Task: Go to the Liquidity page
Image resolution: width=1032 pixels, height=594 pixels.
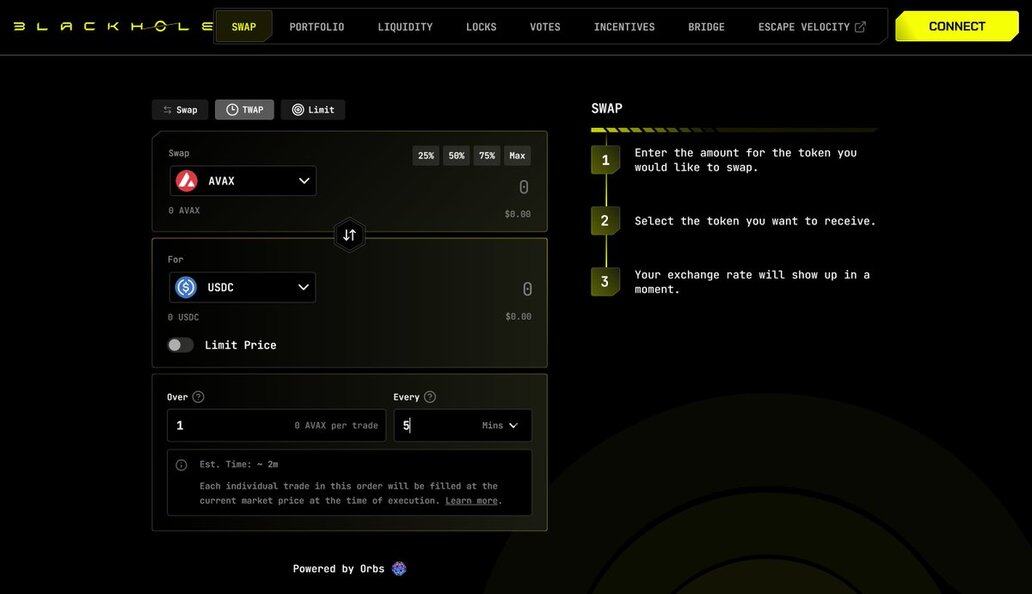Action: pos(405,27)
